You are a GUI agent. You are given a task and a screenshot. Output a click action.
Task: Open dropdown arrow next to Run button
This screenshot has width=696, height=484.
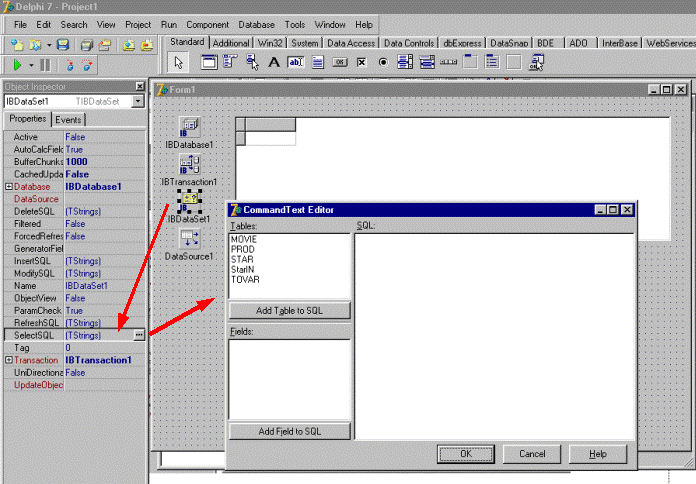tap(31, 65)
